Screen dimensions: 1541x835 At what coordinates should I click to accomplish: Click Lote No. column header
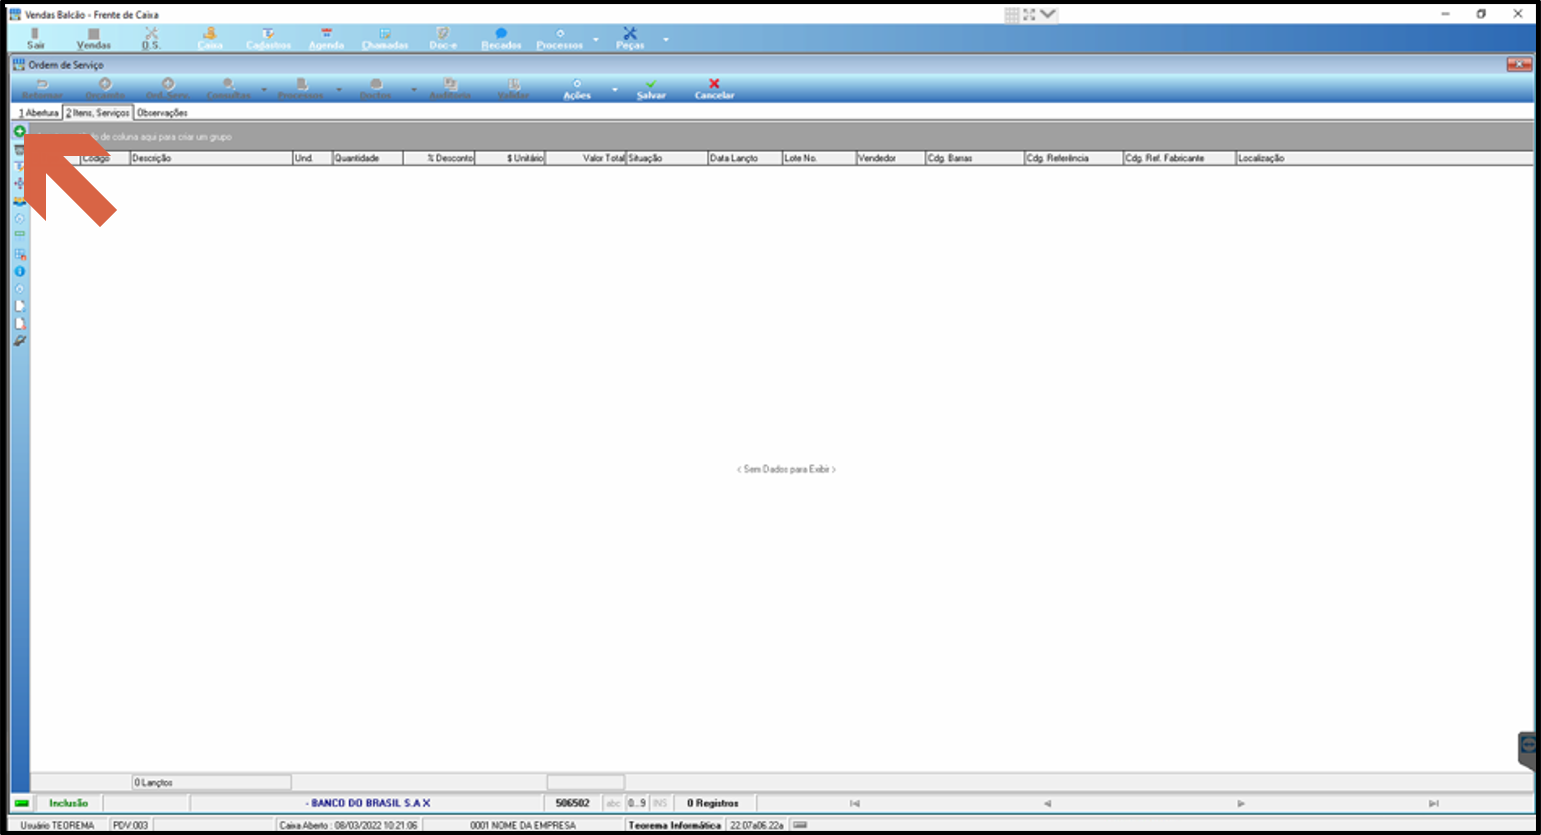(819, 158)
